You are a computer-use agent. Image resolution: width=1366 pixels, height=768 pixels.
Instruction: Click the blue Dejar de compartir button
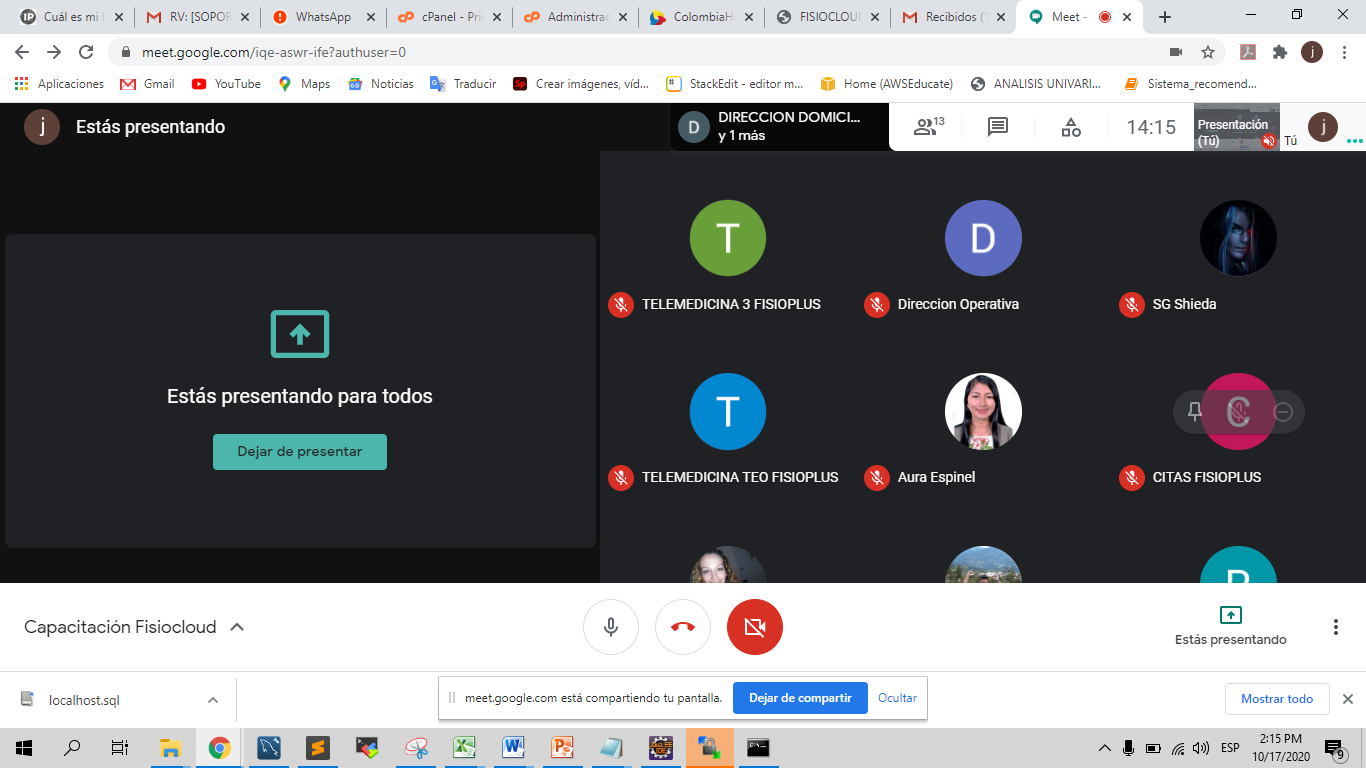click(799, 698)
